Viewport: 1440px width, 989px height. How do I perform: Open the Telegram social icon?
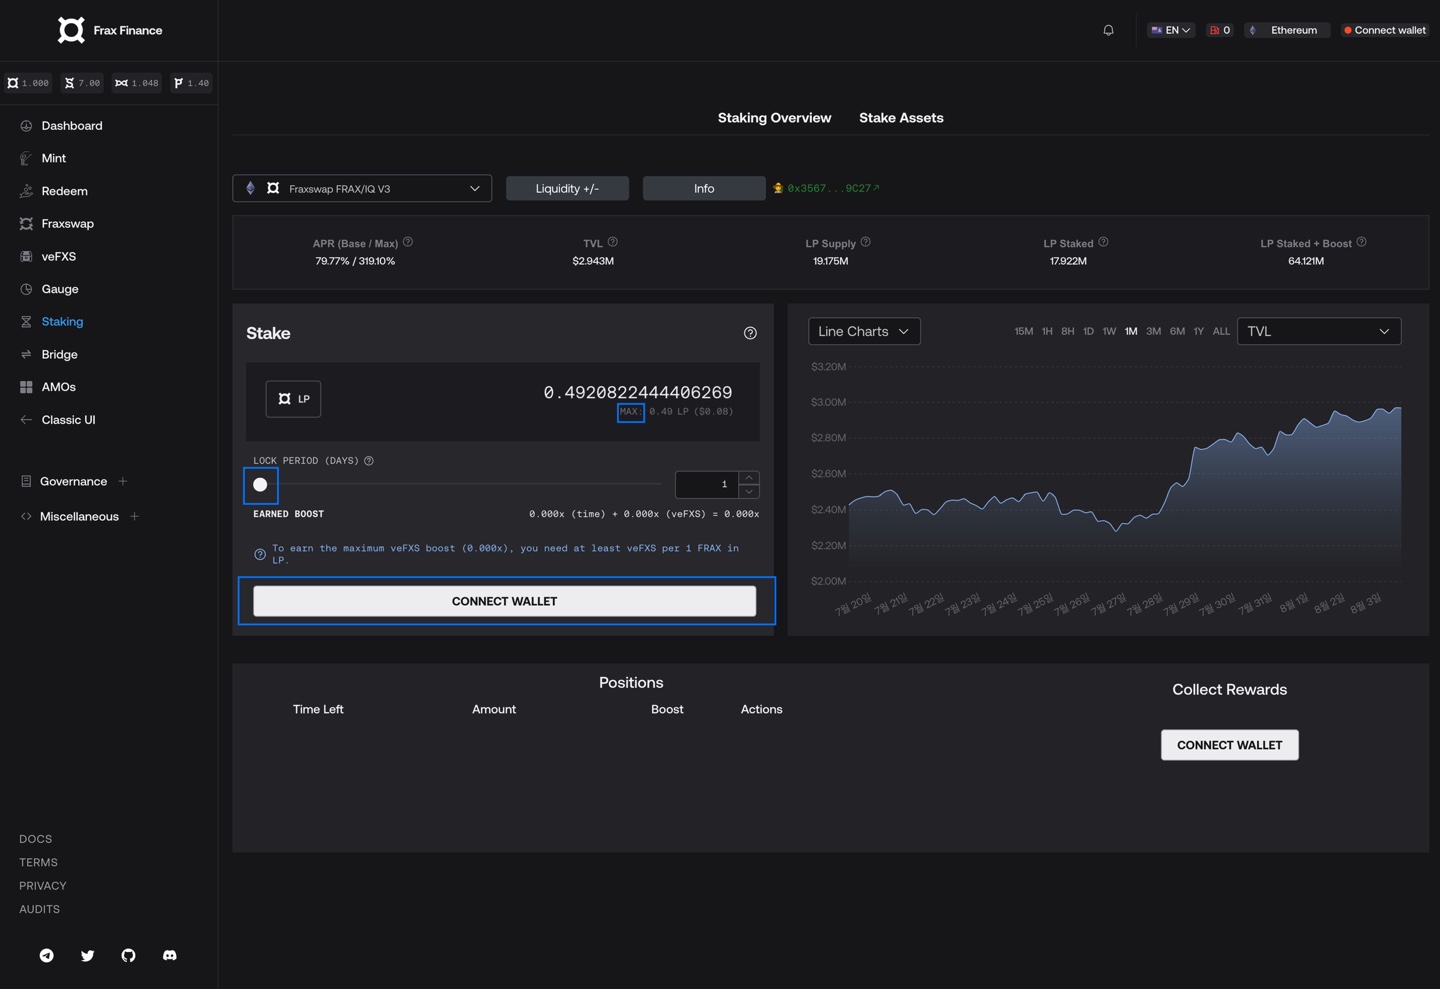pyautogui.click(x=47, y=956)
